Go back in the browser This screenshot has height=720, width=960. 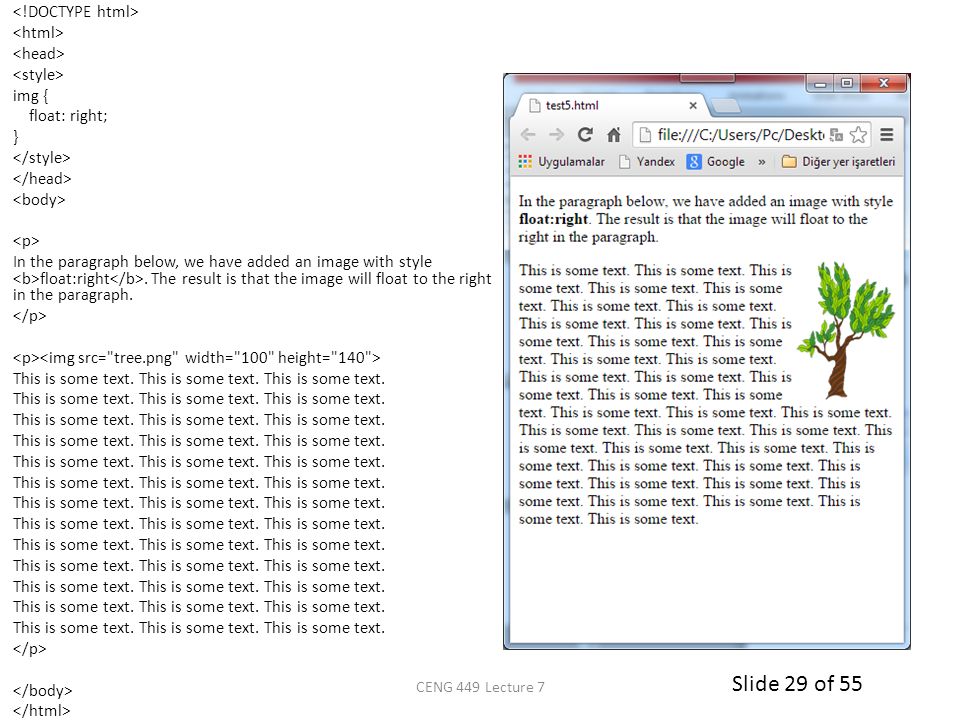pos(528,135)
